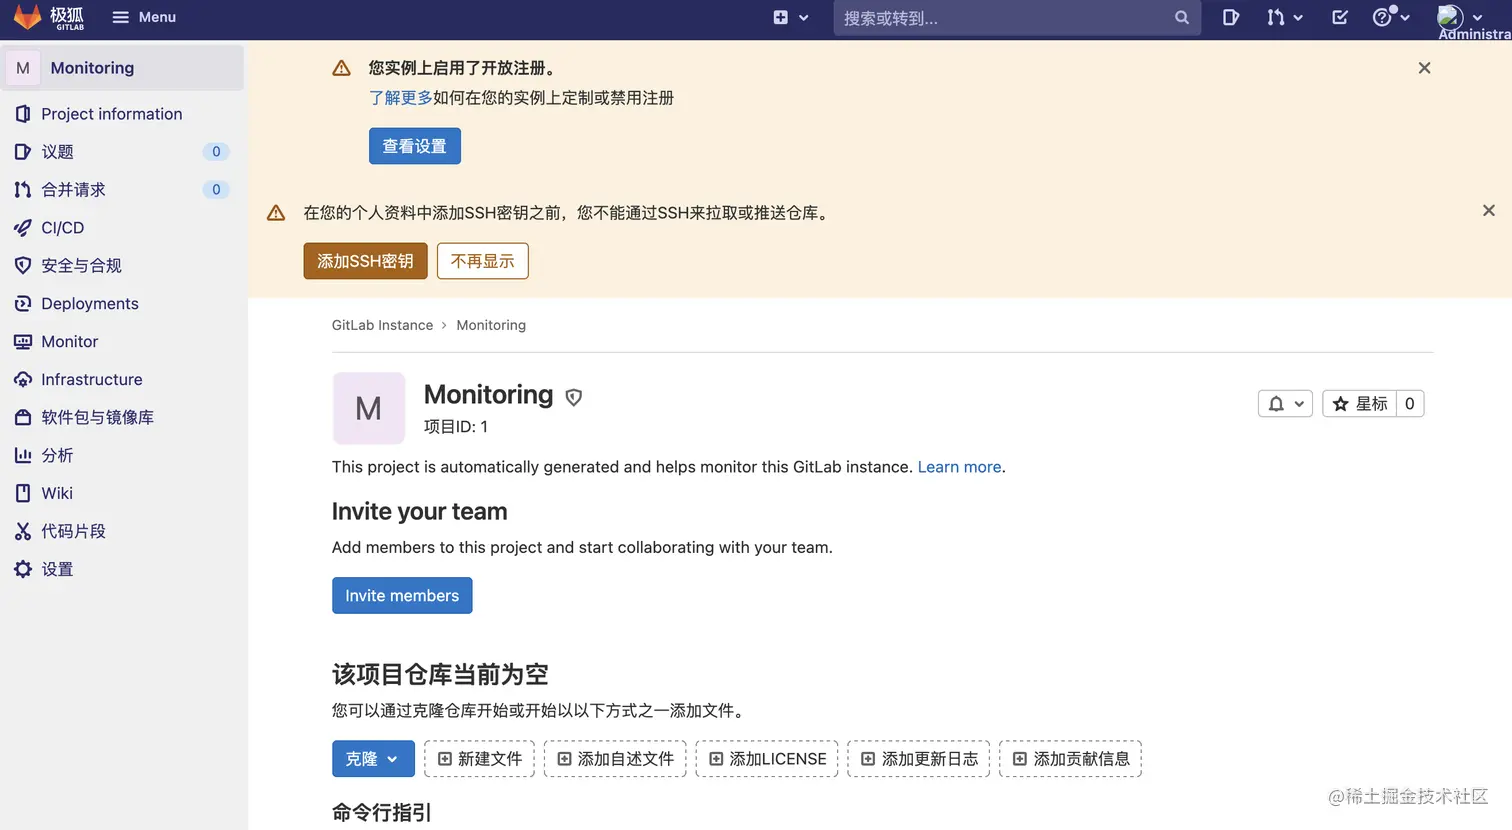1512x830 pixels.
Task: Expand the merge requests top bar dropdown
Action: [x=1284, y=17]
